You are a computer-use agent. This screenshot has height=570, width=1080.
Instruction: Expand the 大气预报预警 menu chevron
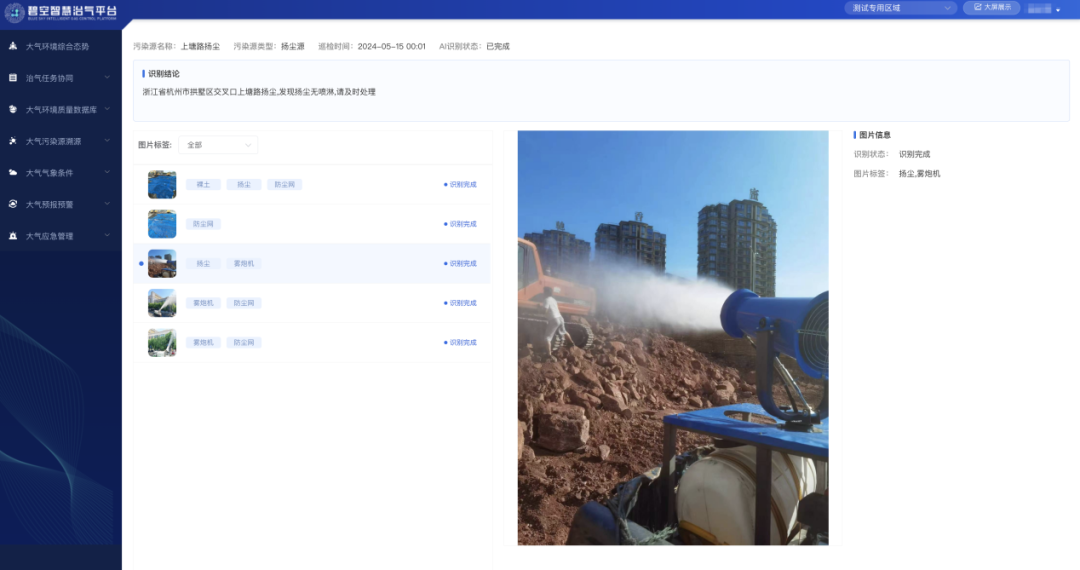tap(107, 204)
